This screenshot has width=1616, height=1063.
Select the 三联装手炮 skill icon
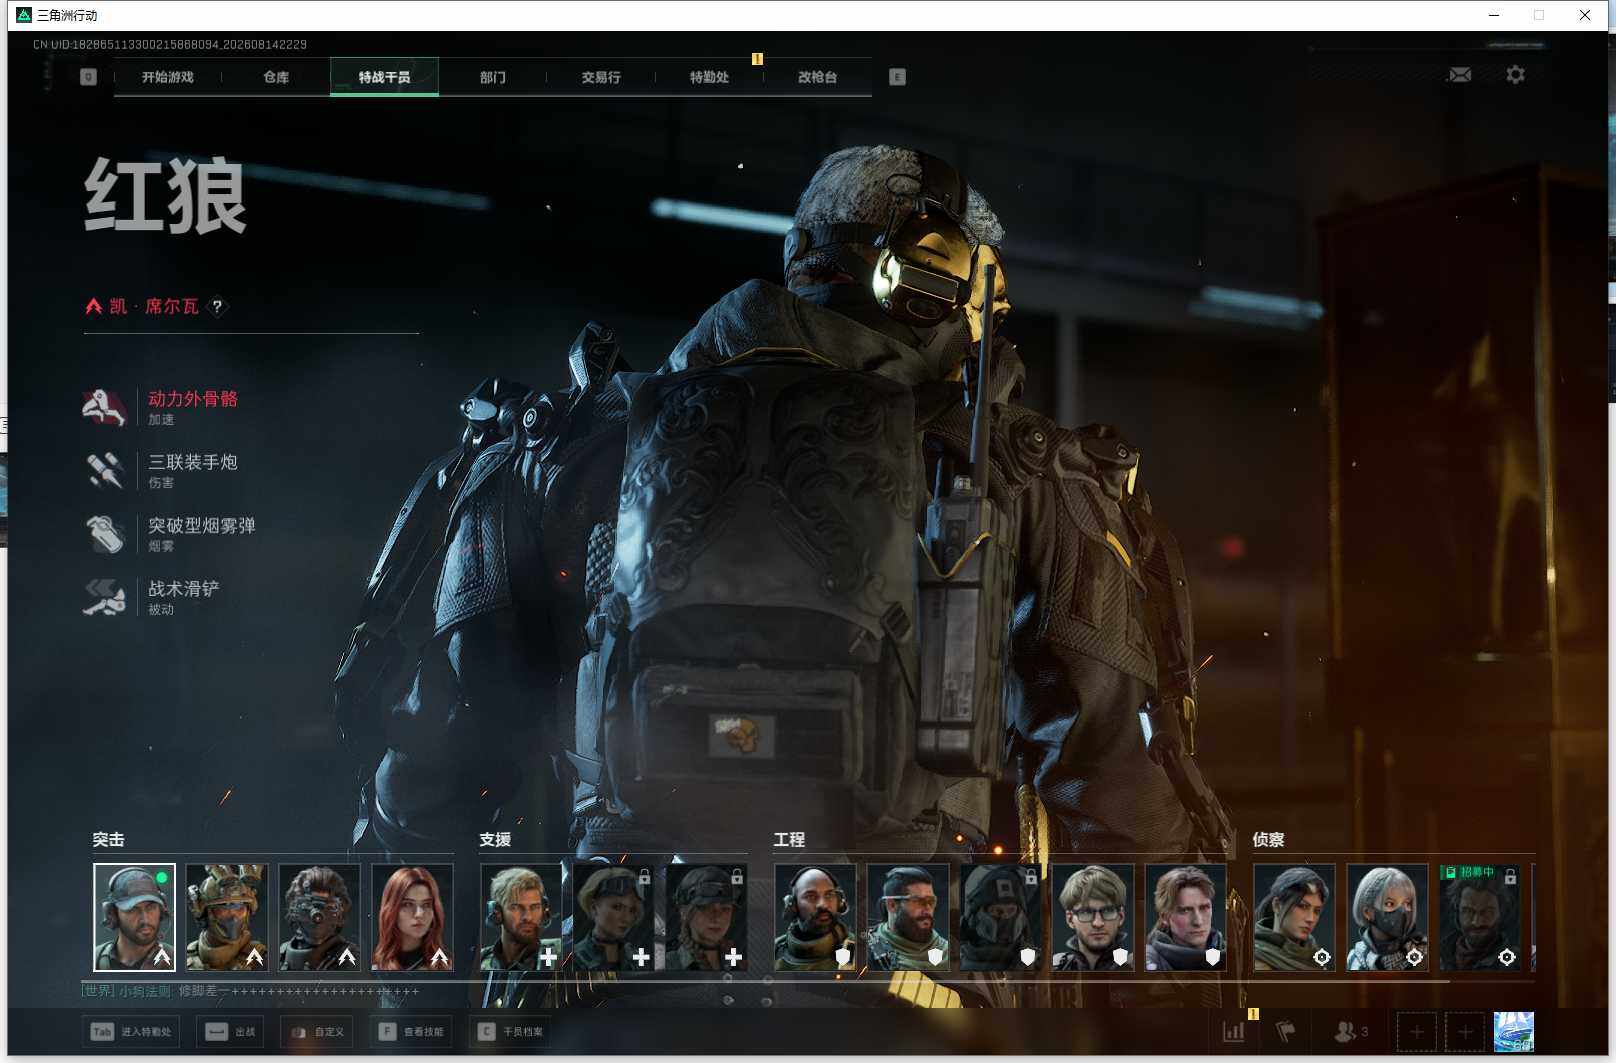pyautogui.click(x=105, y=471)
